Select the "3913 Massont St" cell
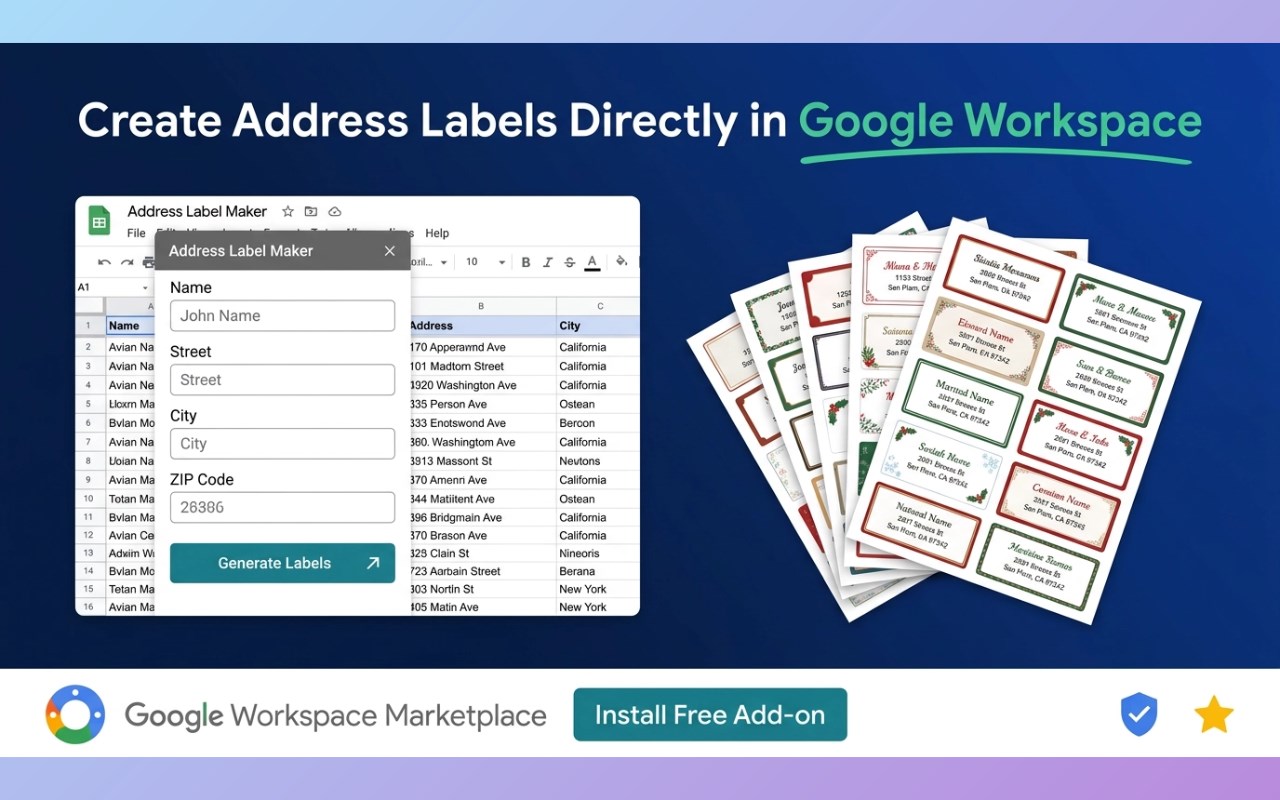Image resolution: width=1280 pixels, height=800 pixels. [482, 461]
